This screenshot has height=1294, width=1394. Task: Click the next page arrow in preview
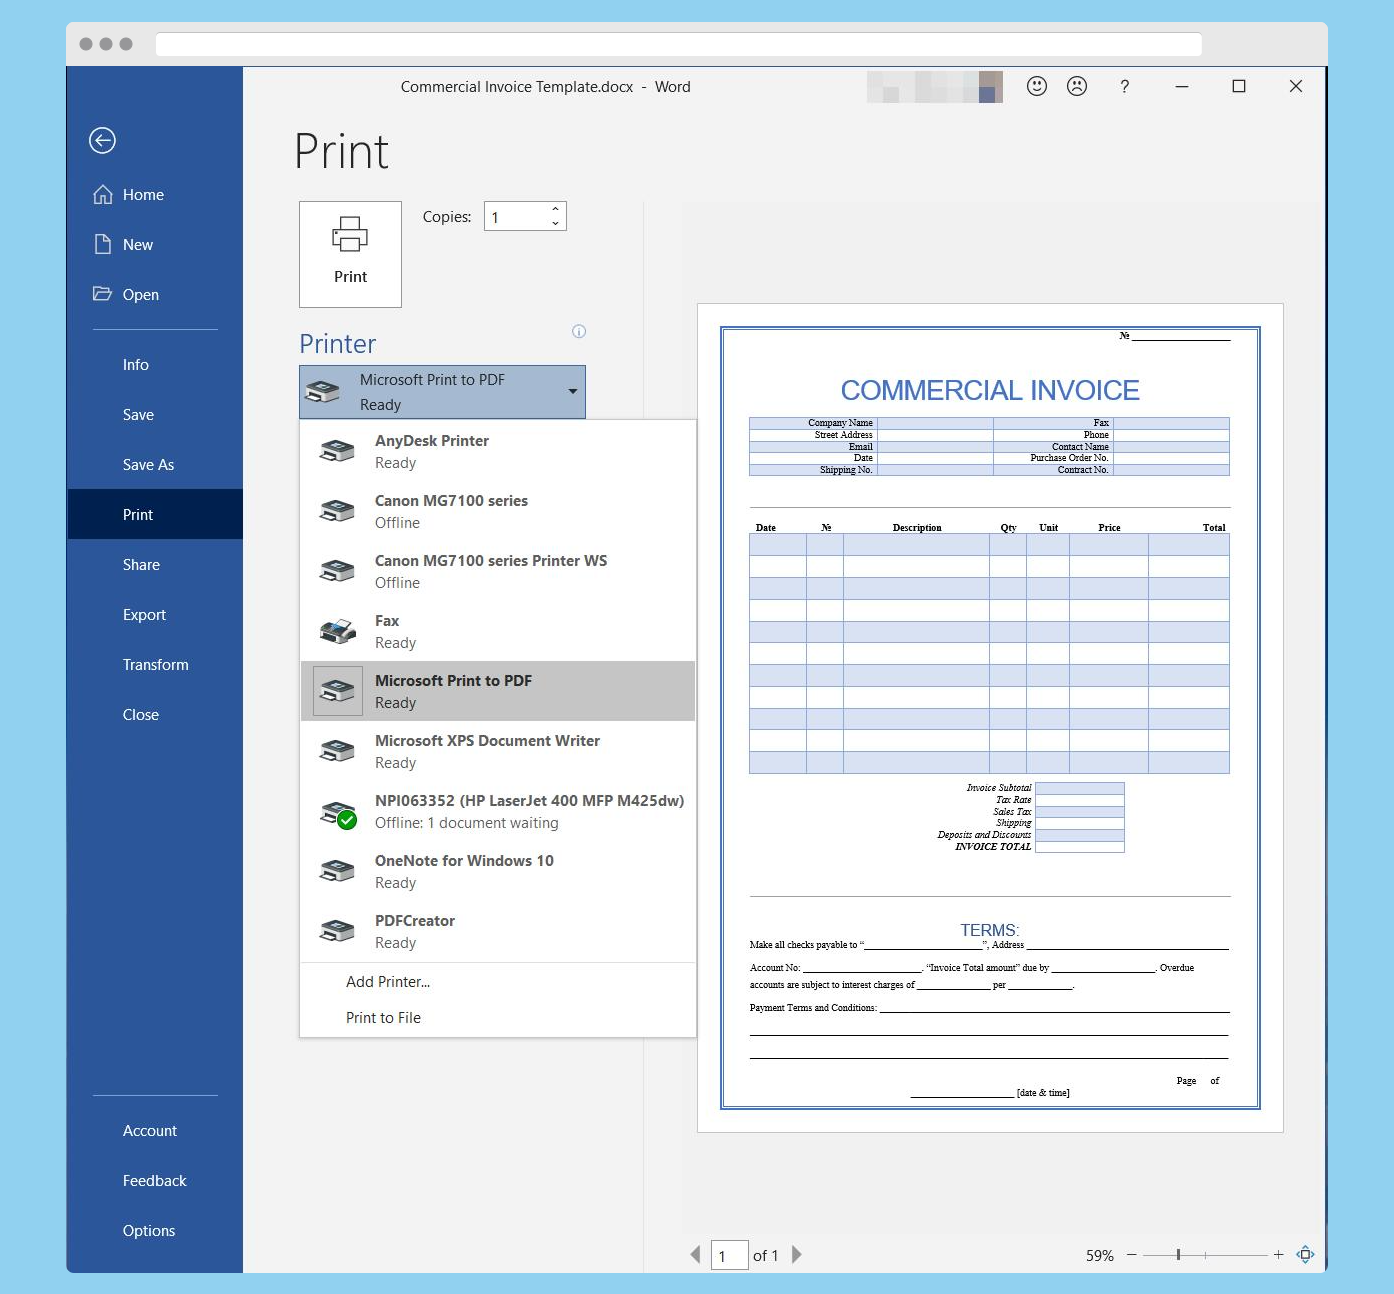tap(797, 1255)
